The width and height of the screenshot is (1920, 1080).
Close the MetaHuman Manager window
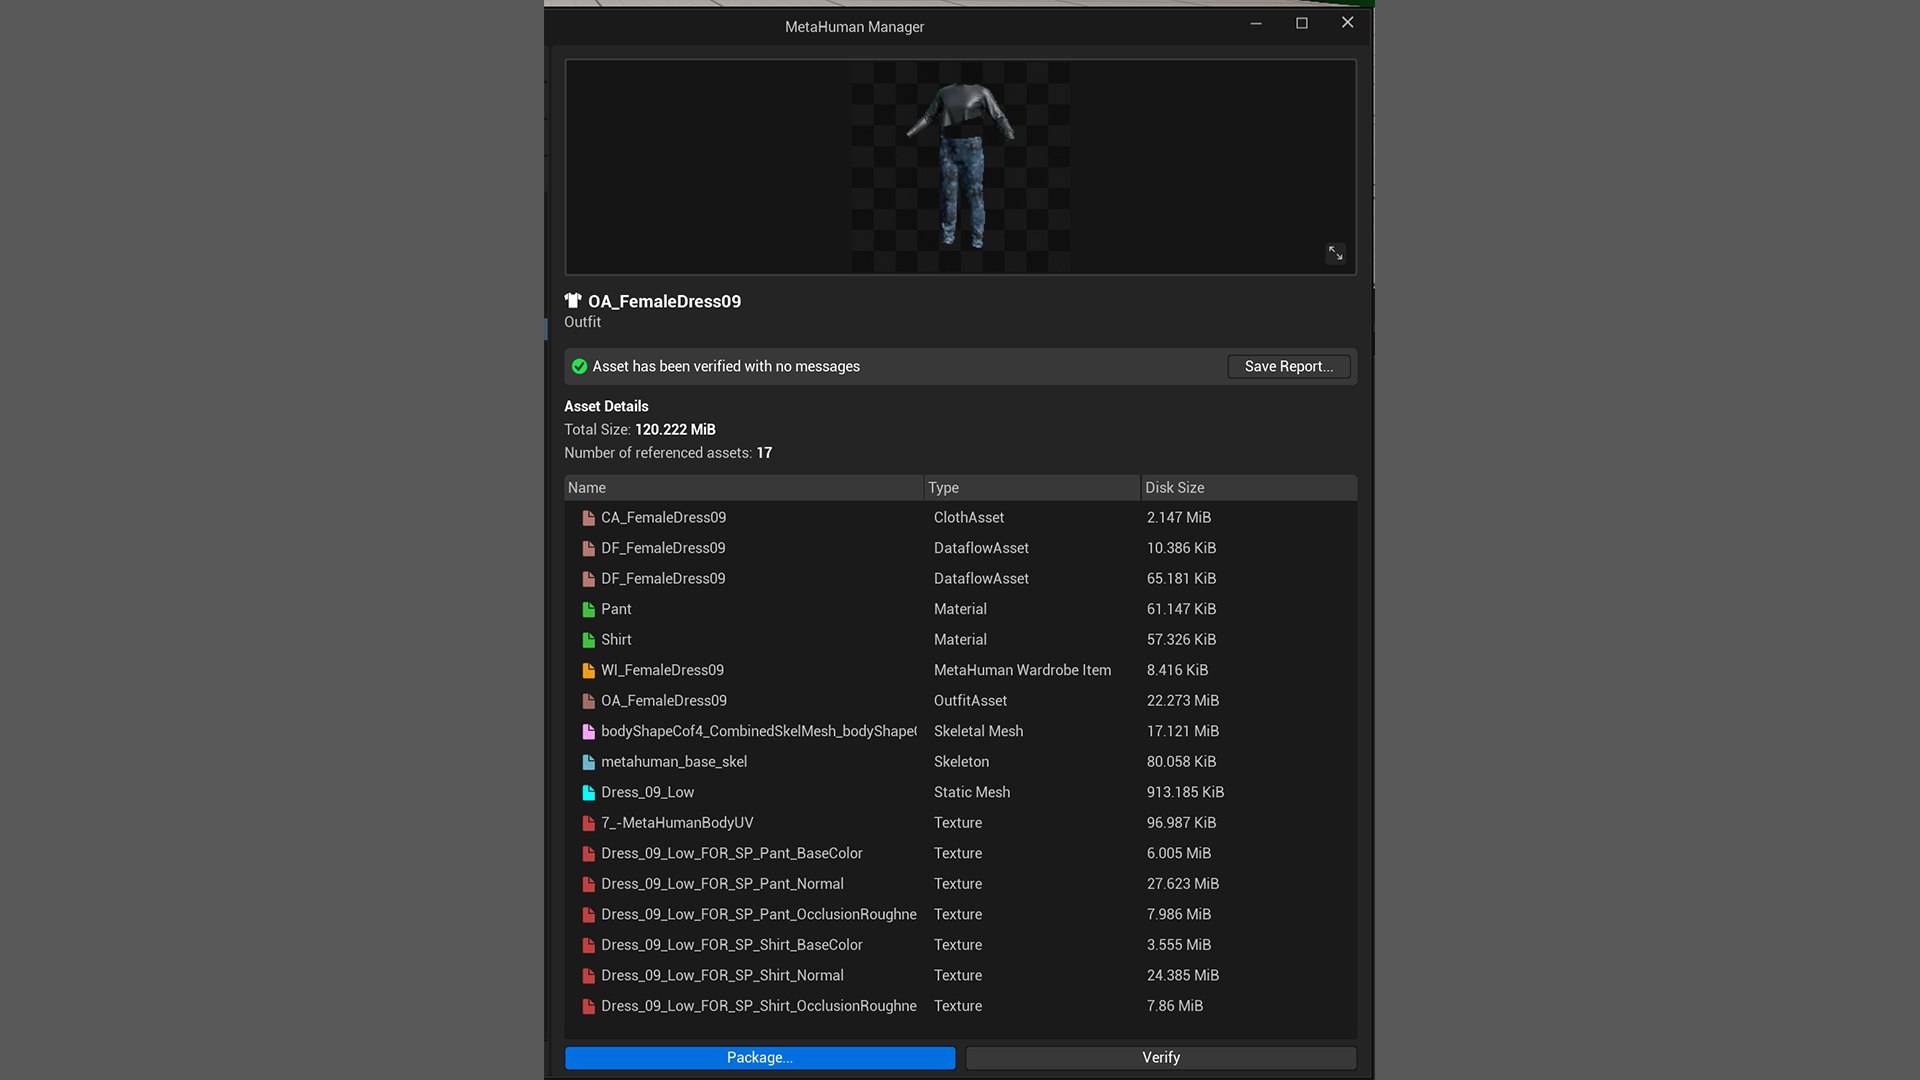1347,23
